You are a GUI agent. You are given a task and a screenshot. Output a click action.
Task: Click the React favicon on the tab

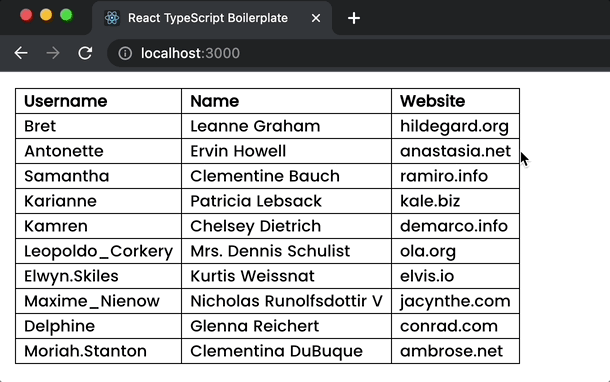pyautogui.click(x=112, y=18)
